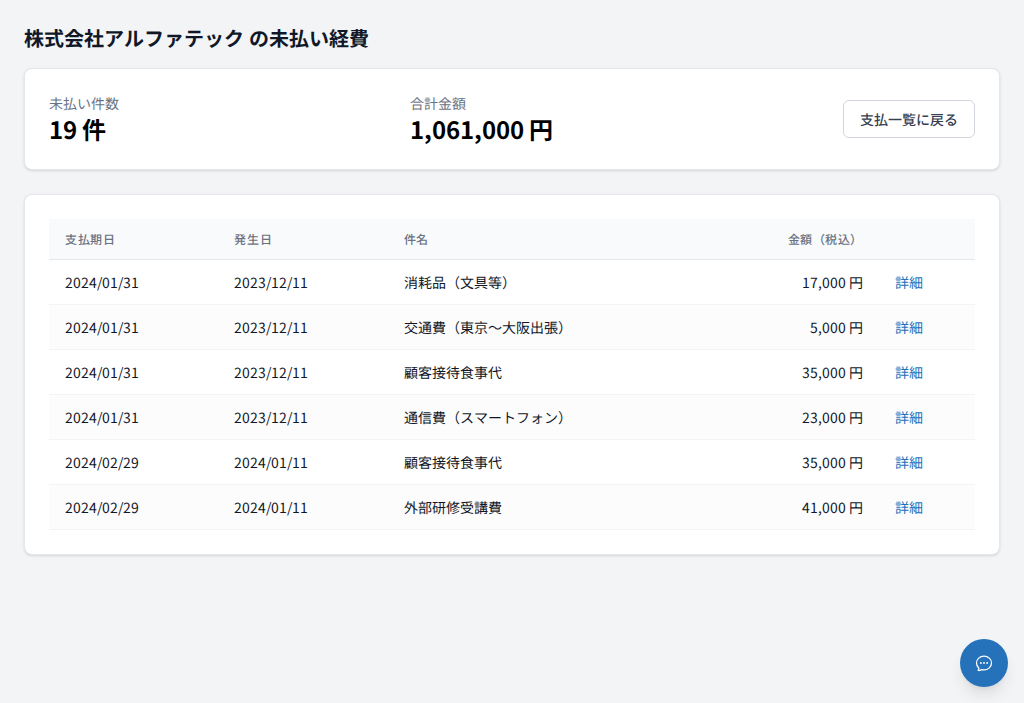Click the 19 件 unpaid count
Image resolution: width=1024 pixels, height=703 pixels.
77,131
